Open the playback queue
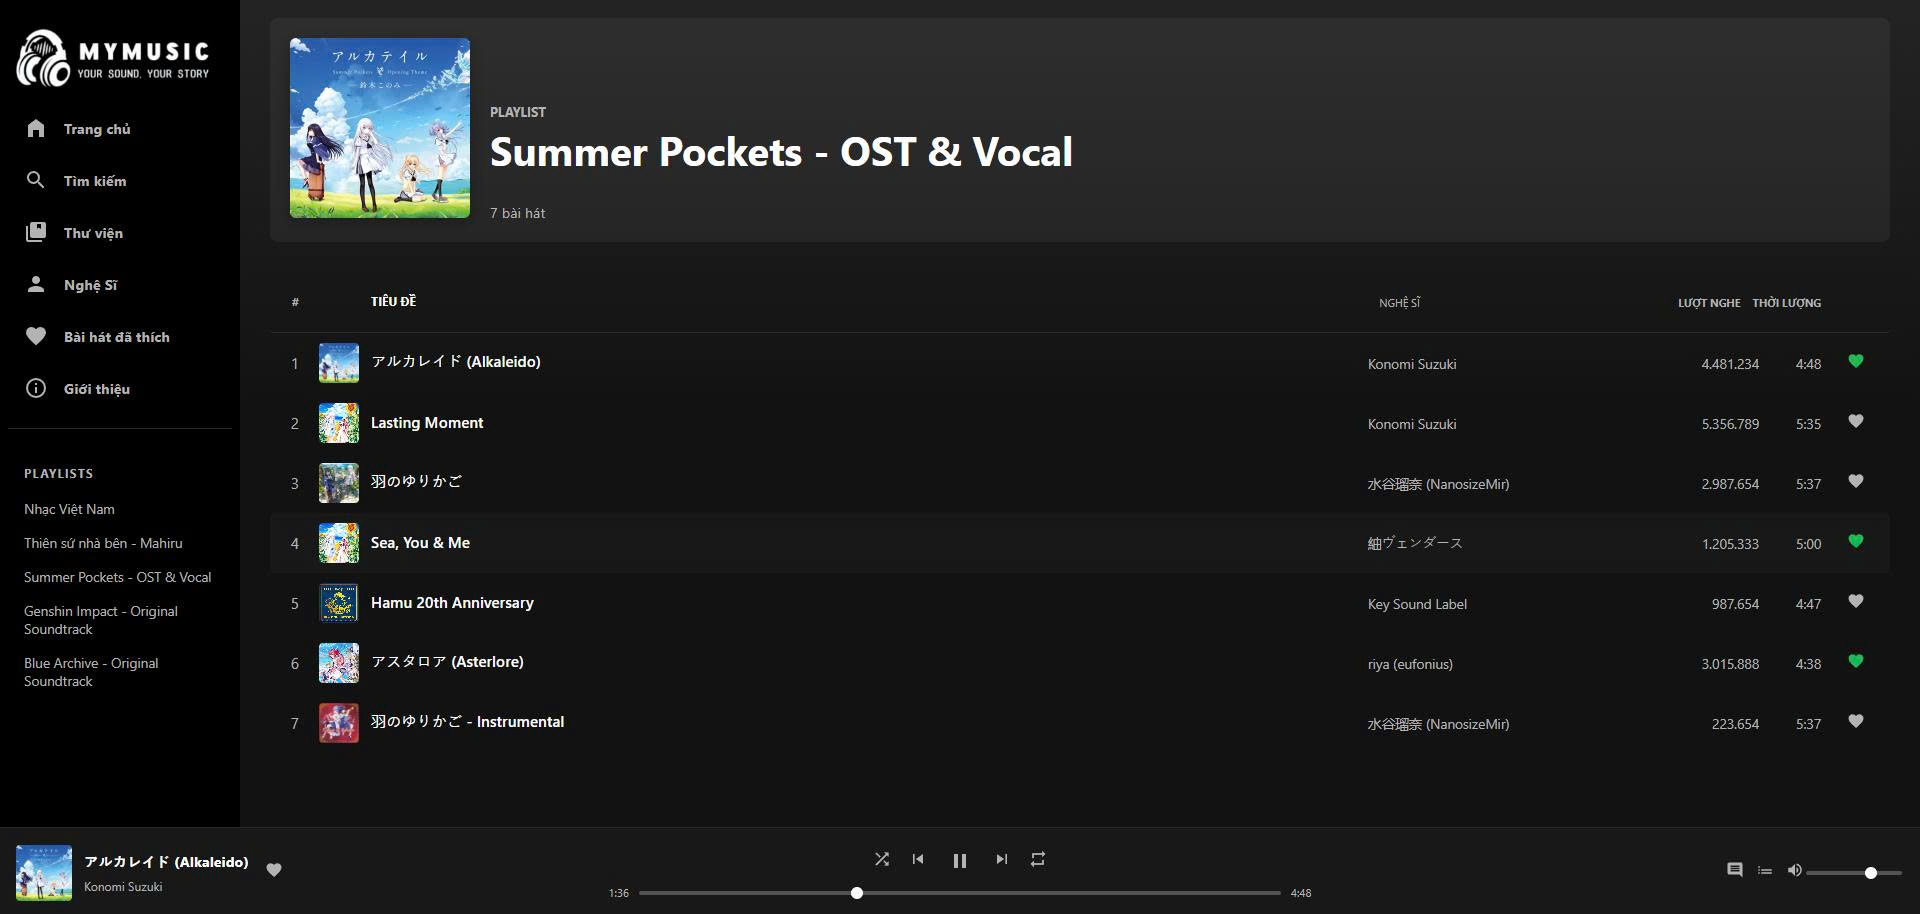1920x914 pixels. (1764, 870)
